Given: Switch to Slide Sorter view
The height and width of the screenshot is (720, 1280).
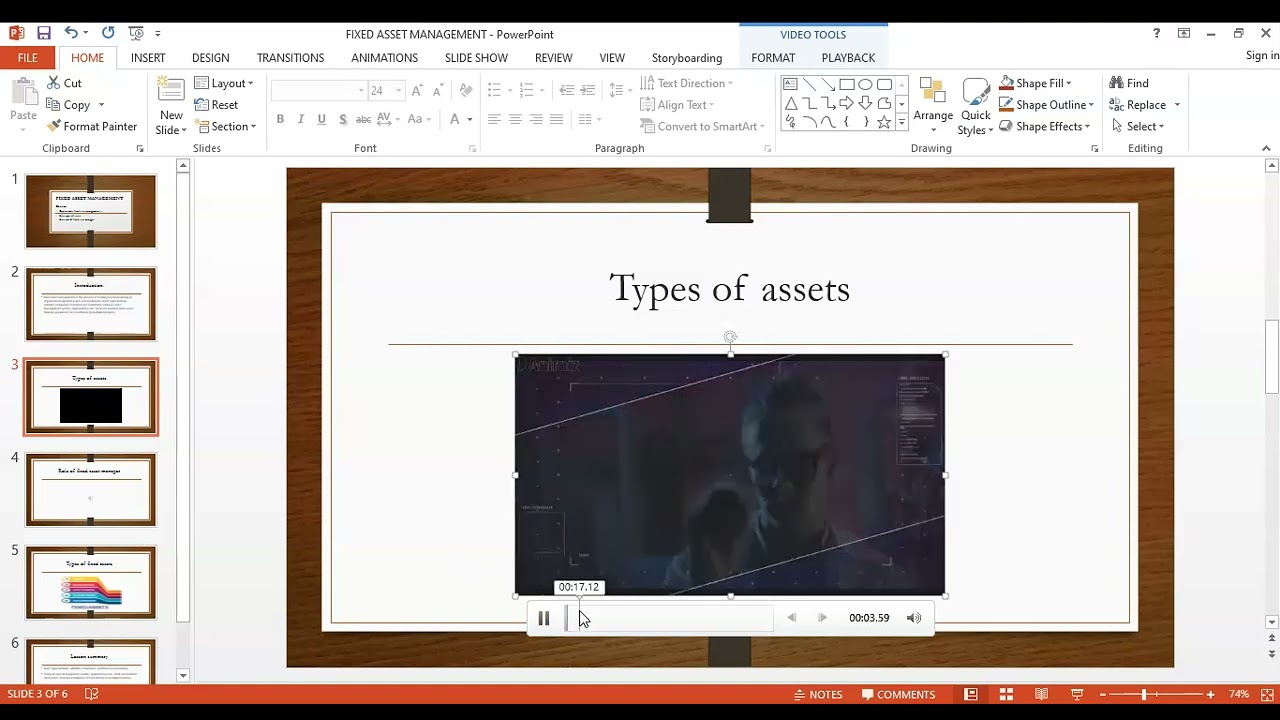Looking at the screenshot, I should tap(1006, 694).
